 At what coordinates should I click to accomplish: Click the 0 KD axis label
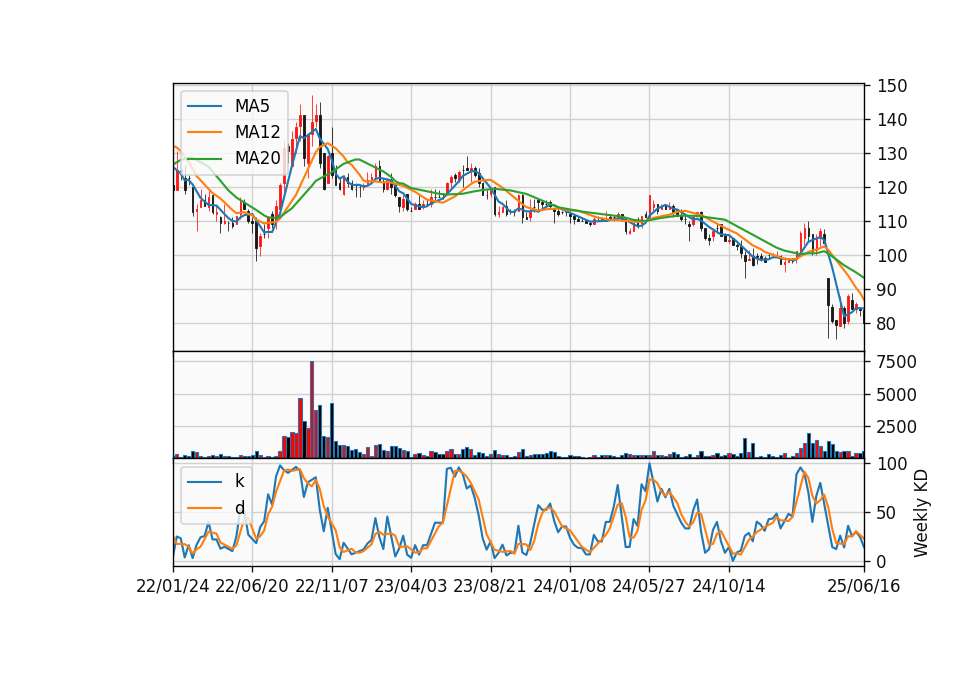(x=882, y=561)
